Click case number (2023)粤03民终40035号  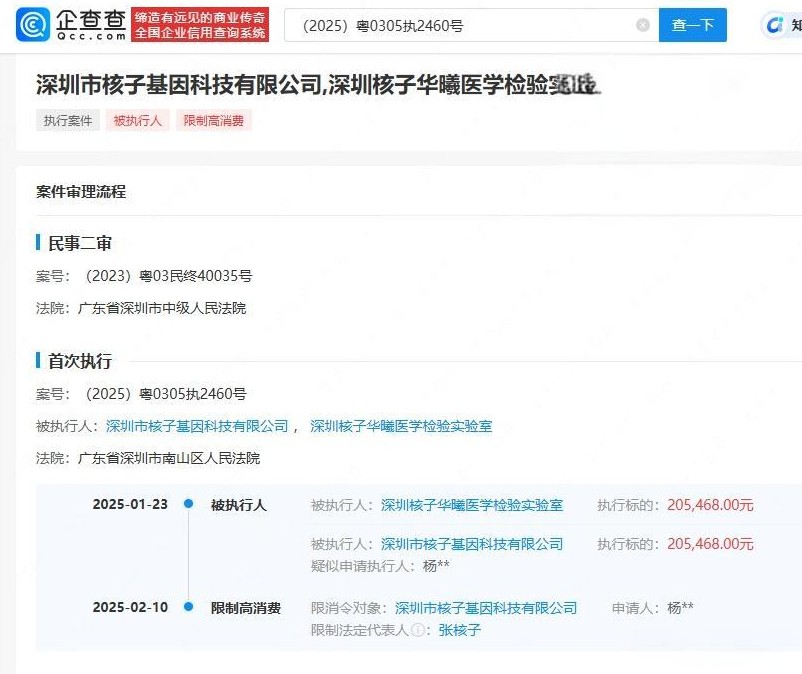coord(165,276)
